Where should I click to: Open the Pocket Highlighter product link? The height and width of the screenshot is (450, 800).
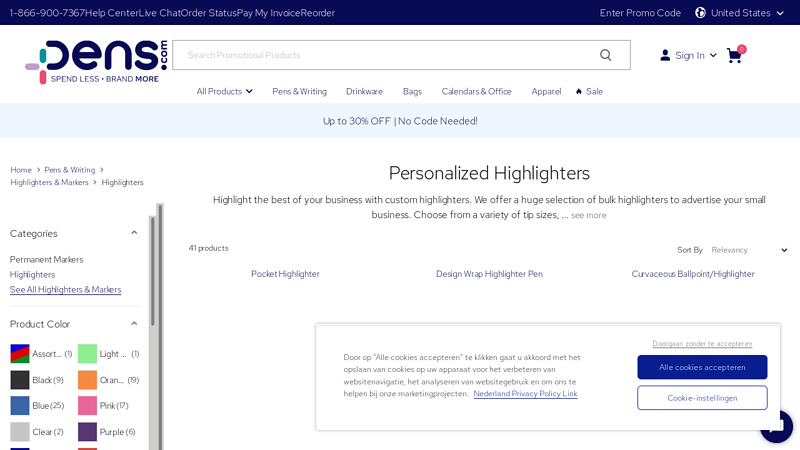(x=285, y=274)
